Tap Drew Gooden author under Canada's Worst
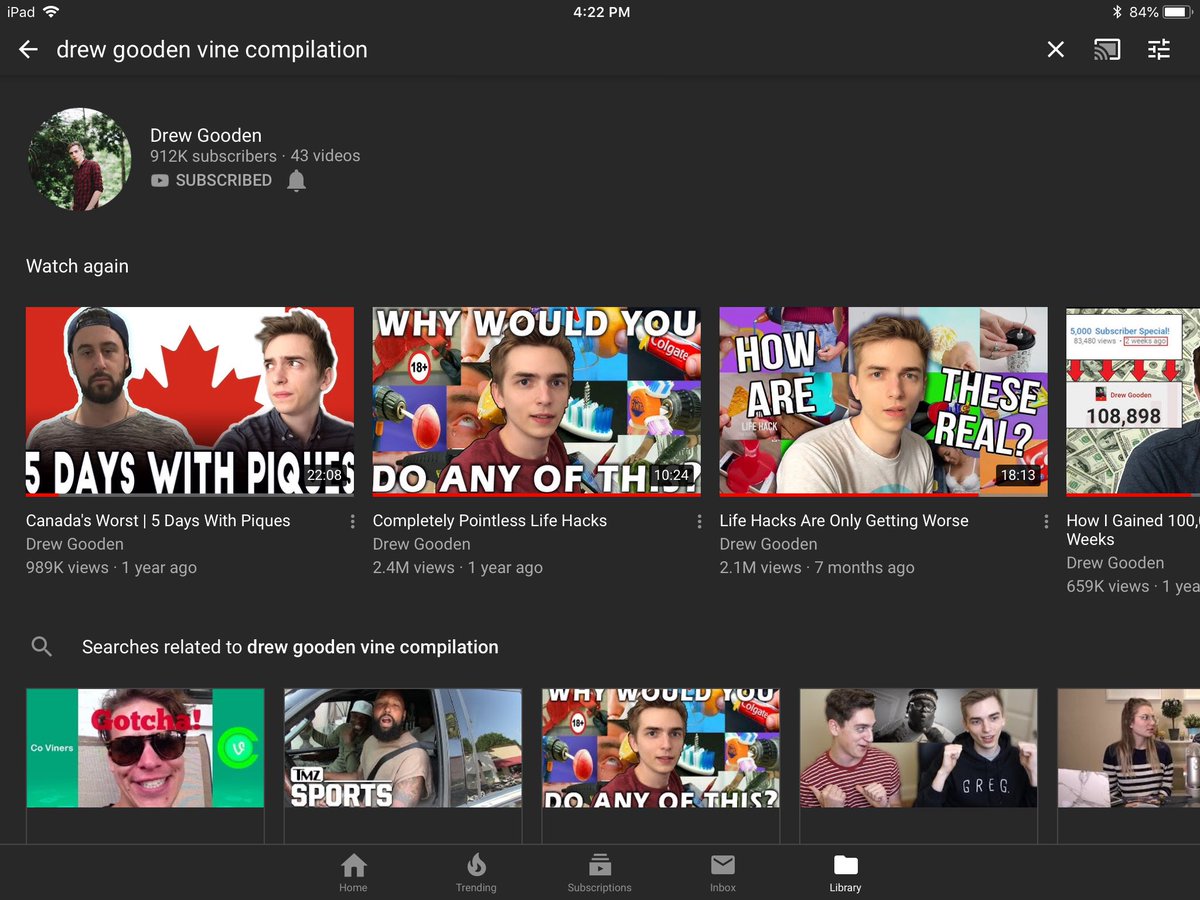 (75, 544)
